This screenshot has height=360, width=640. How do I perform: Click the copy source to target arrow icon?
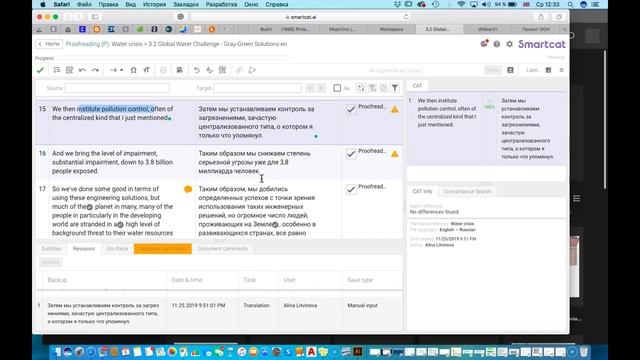pyautogui.click(x=113, y=70)
